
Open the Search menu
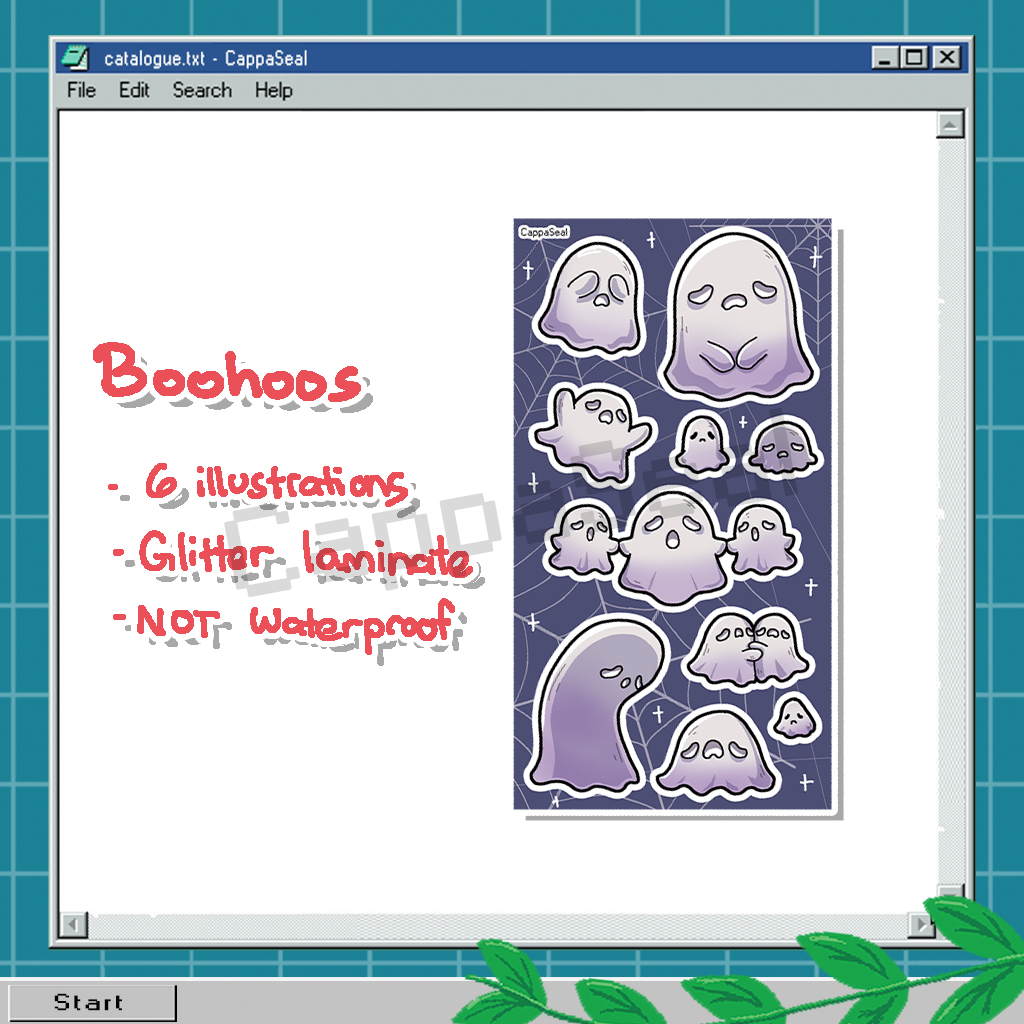click(202, 90)
